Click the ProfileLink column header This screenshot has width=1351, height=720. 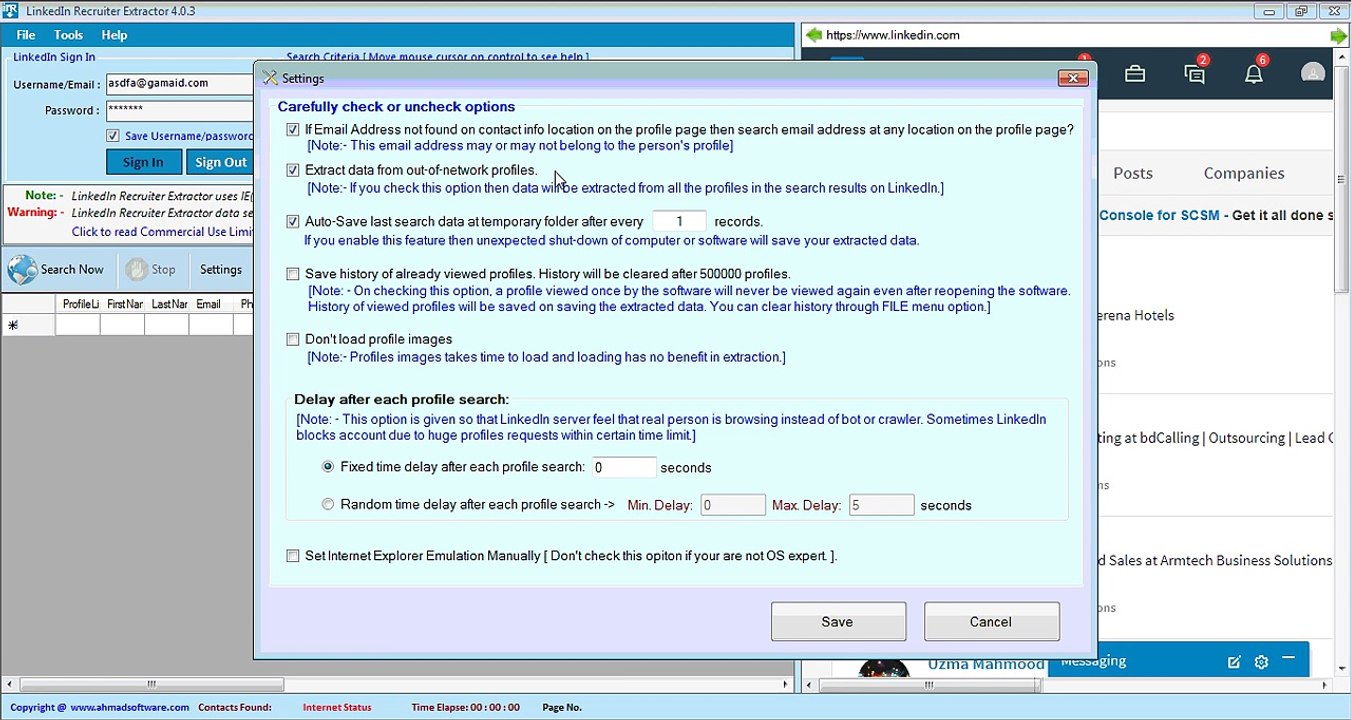pos(78,304)
